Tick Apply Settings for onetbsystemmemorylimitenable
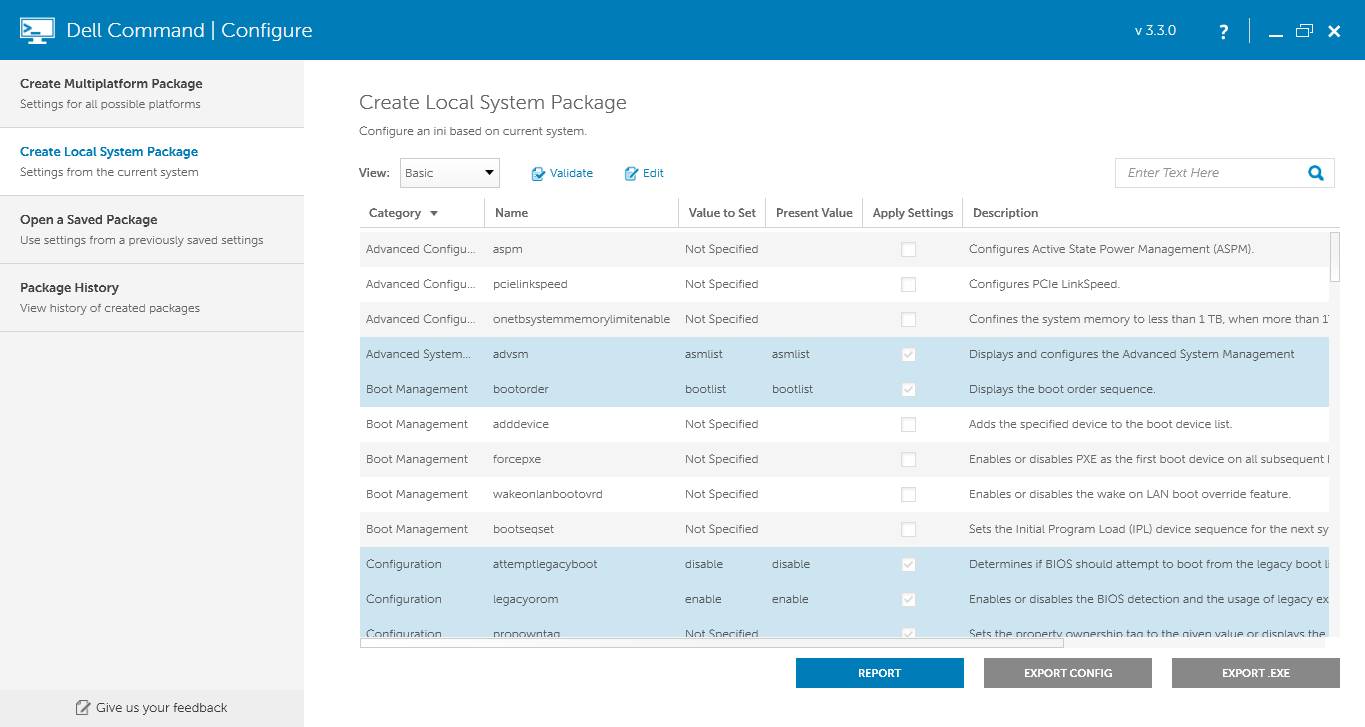This screenshot has height=727, width=1365. [x=908, y=320]
